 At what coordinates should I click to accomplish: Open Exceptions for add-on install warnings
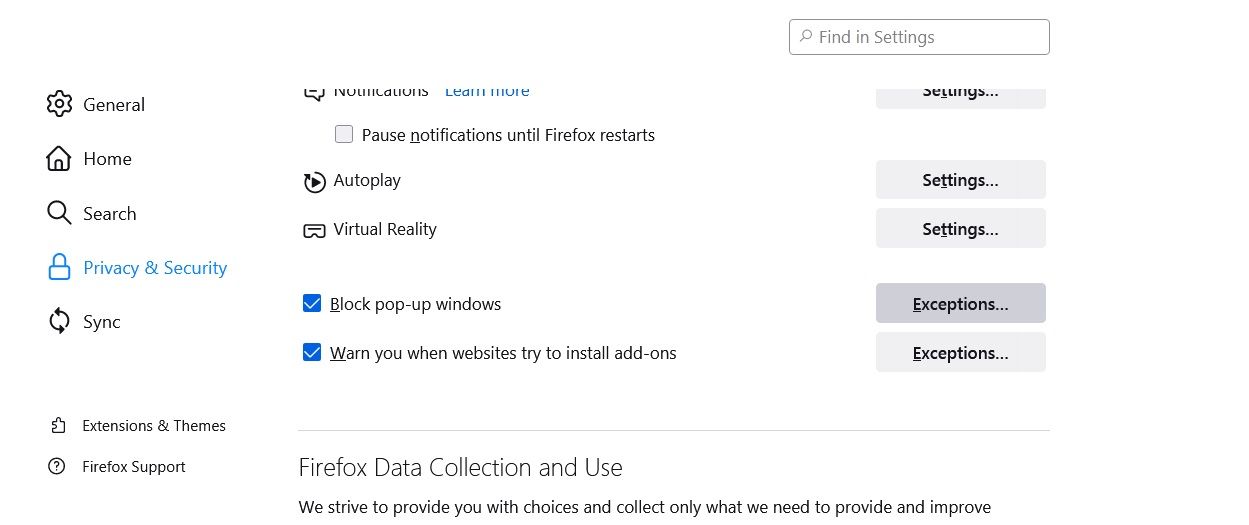(x=960, y=352)
